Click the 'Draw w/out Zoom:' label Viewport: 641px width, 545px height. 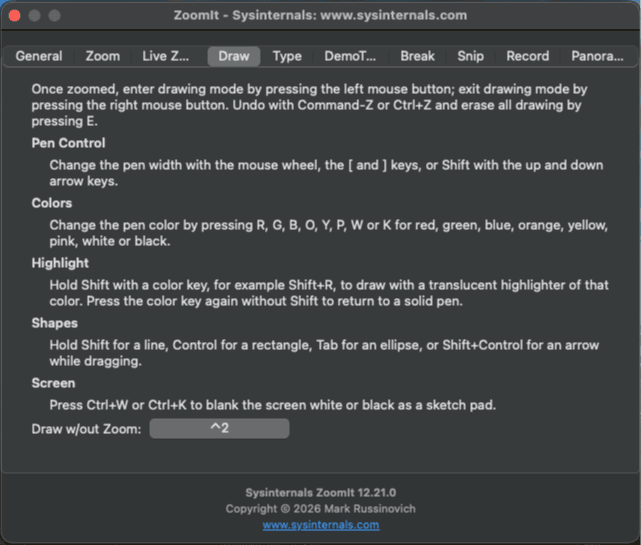(x=86, y=429)
